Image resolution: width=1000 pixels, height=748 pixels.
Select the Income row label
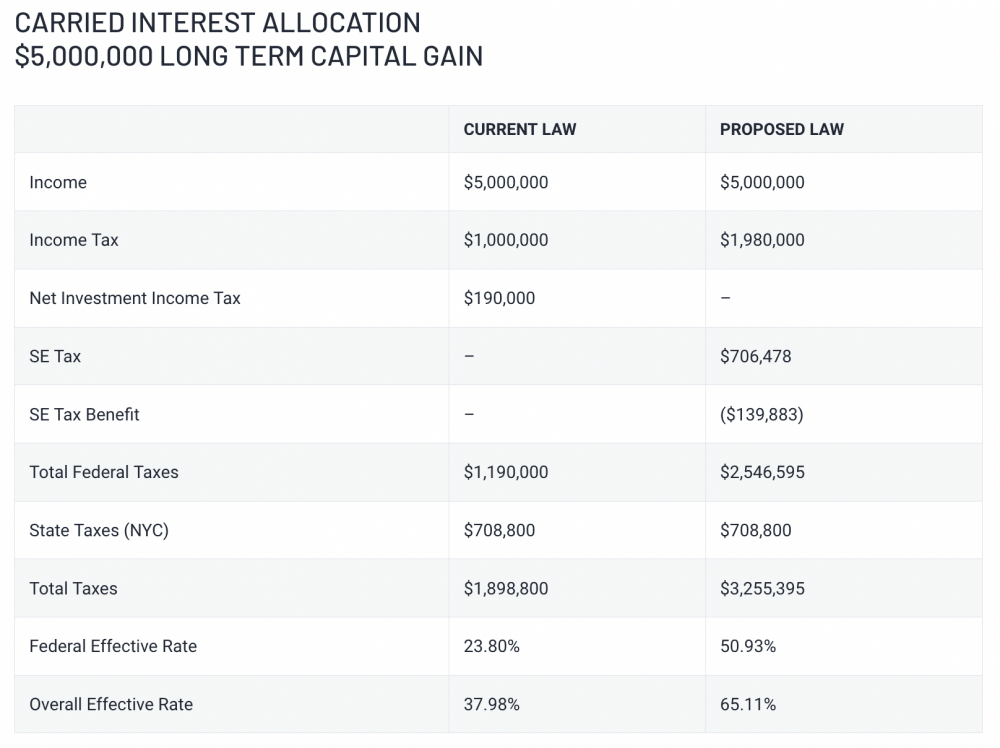(x=58, y=182)
